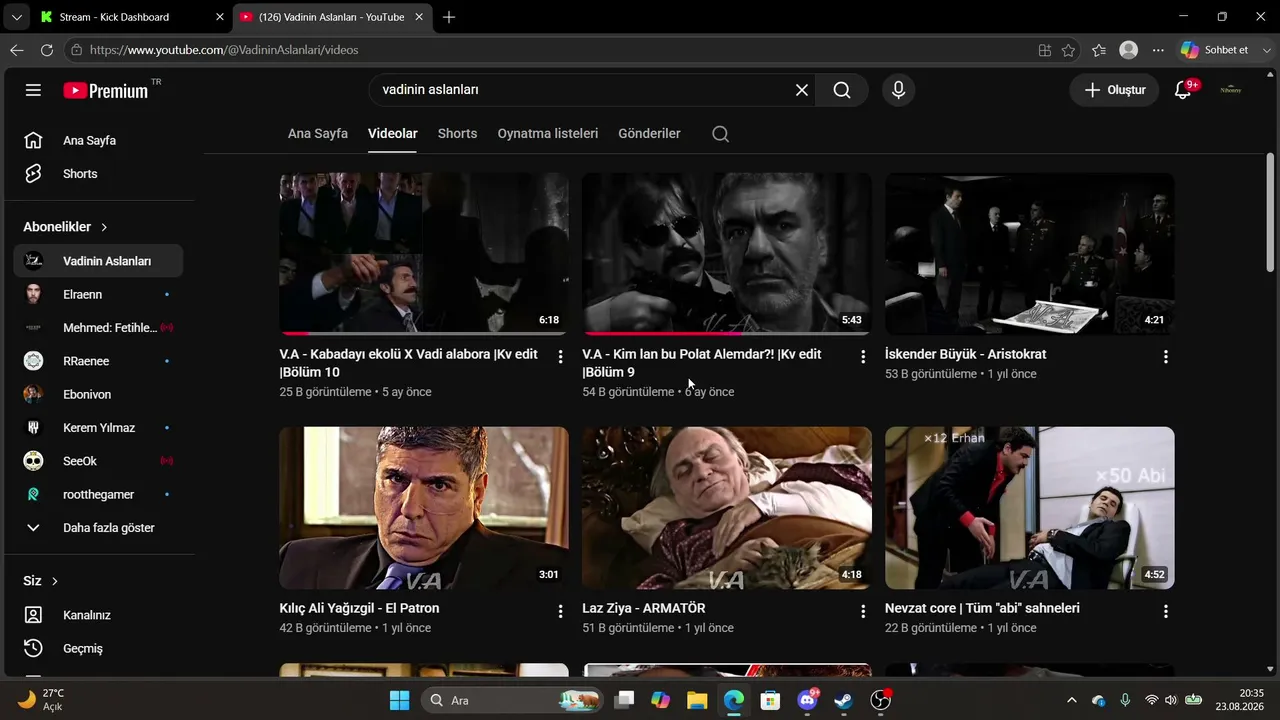
Task: Open Geçmiş history in the sidebar
Action: pos(98,648)
